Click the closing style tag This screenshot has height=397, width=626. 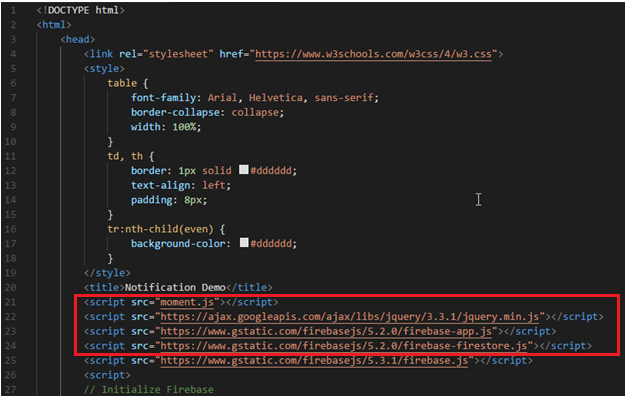(107, 273)
